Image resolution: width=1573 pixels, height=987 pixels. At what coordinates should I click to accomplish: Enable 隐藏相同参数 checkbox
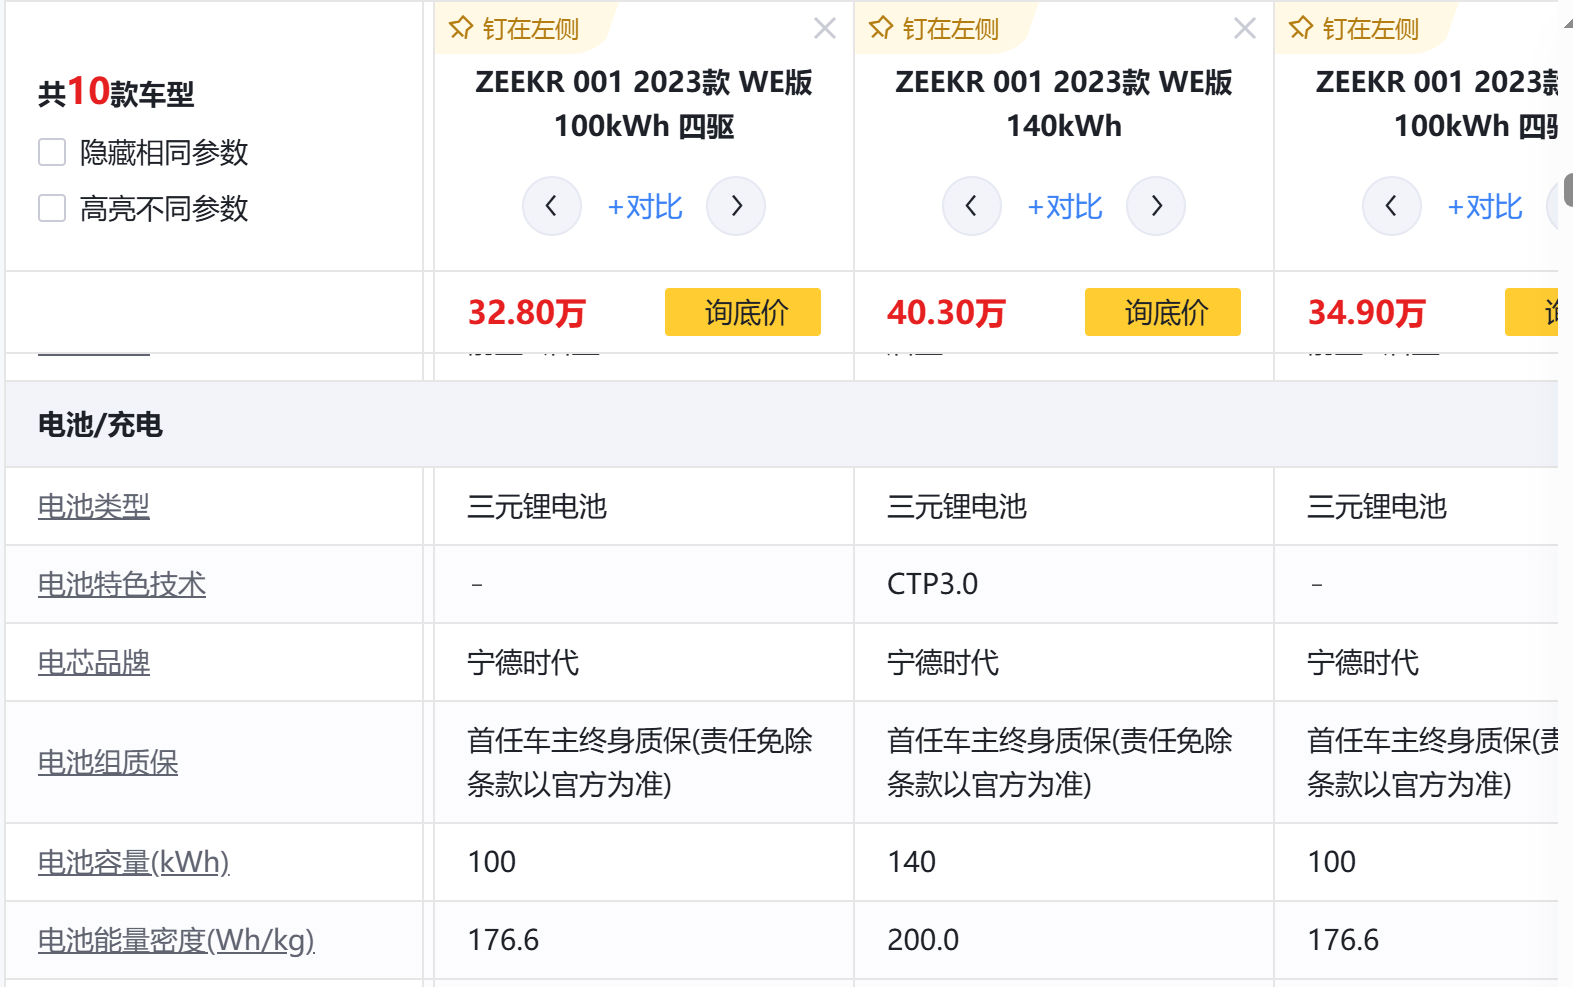[52, 152]
